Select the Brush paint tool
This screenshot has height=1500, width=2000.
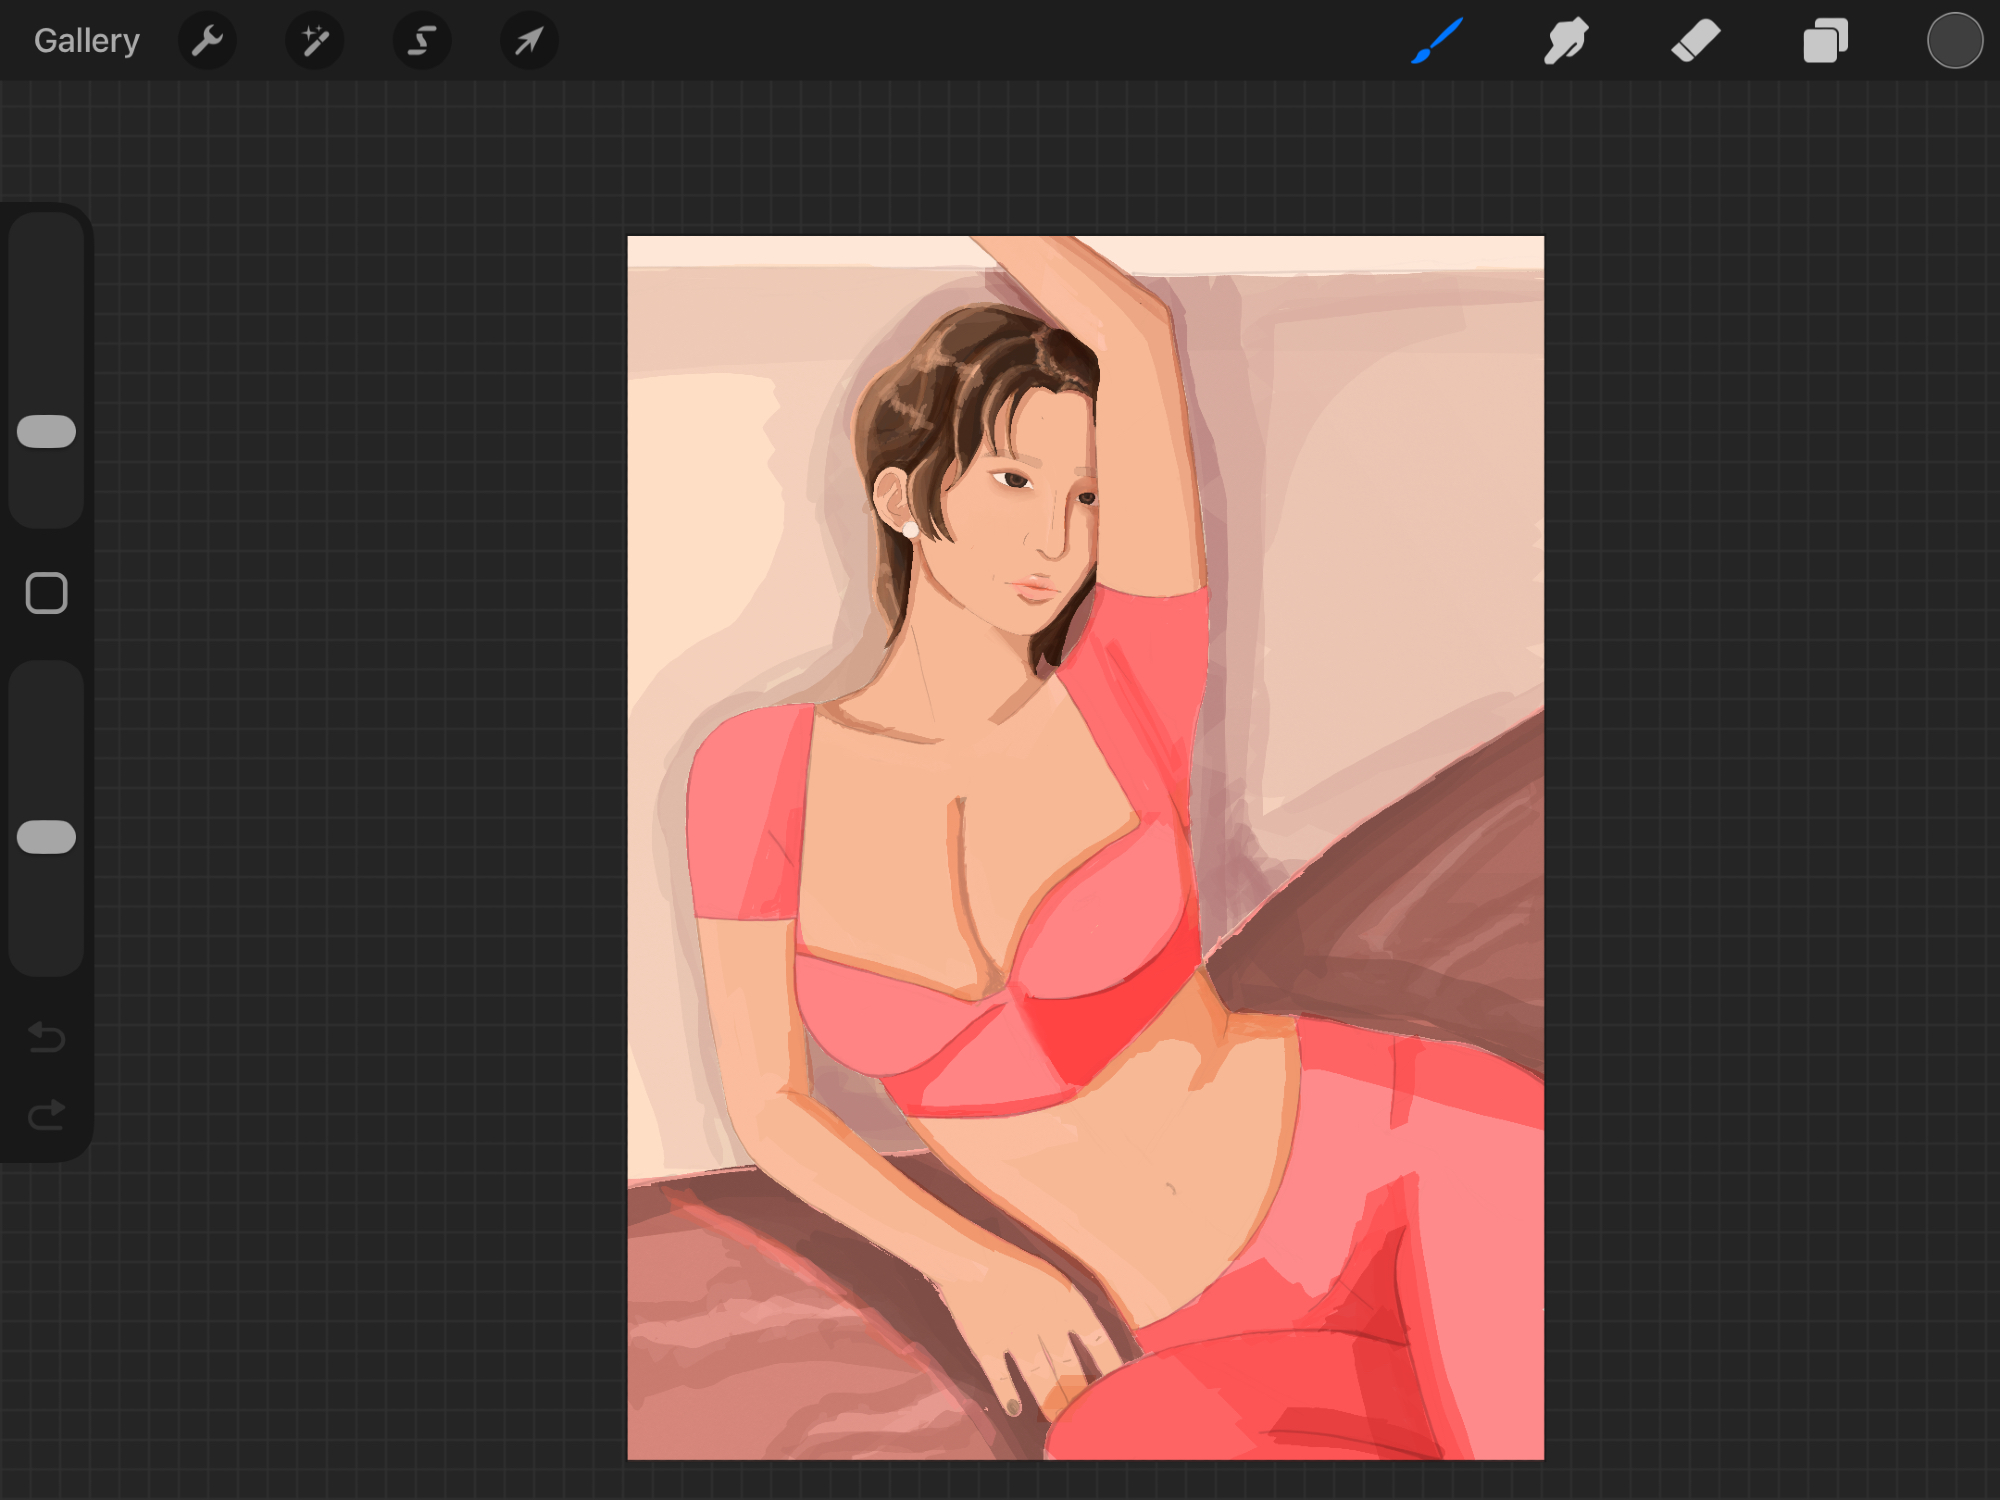pyautogui.click(x=1437, y=41)
